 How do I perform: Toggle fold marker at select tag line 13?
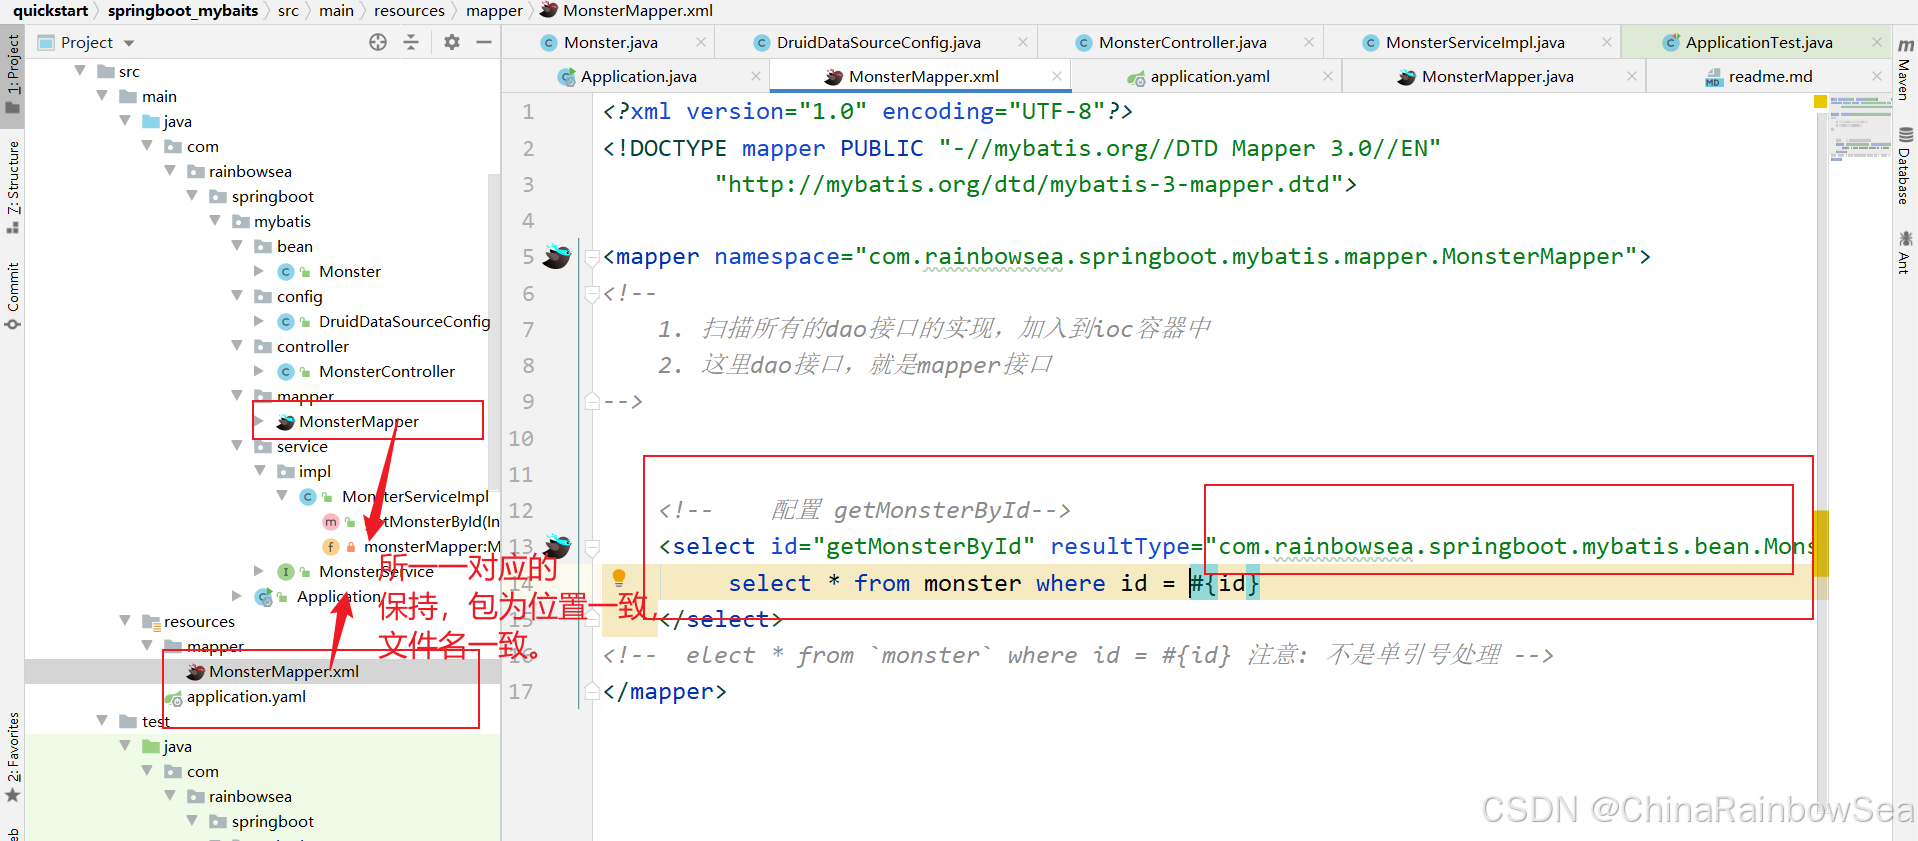click(x=592, y=548)
